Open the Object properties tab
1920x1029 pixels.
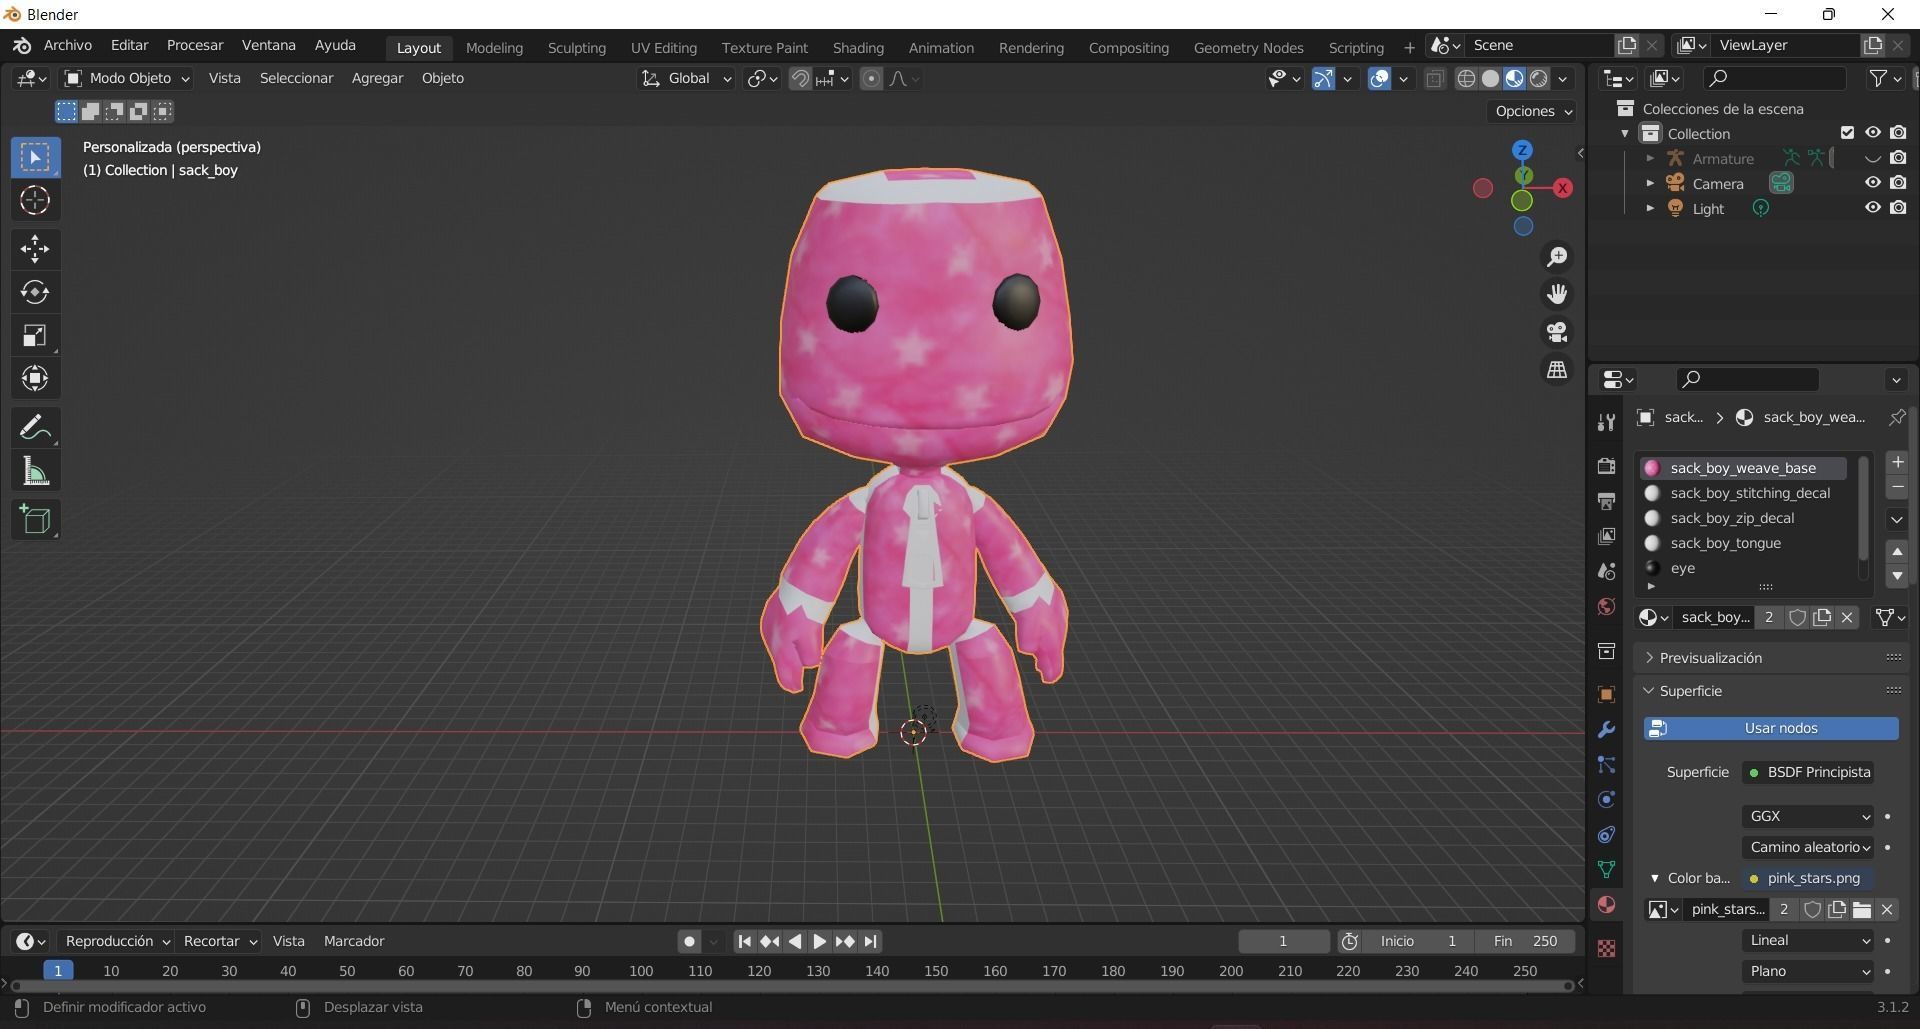click(x=1606, y=695)
